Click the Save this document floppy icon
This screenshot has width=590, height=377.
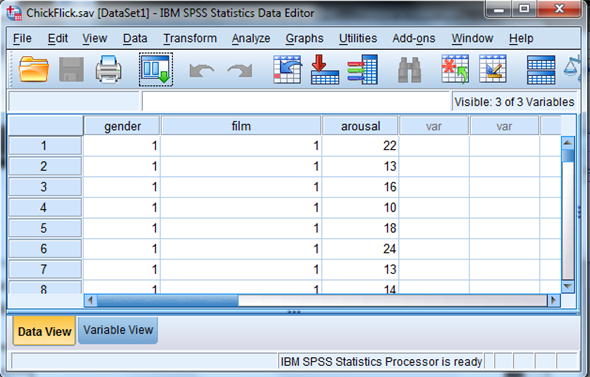tap(71, 70)
